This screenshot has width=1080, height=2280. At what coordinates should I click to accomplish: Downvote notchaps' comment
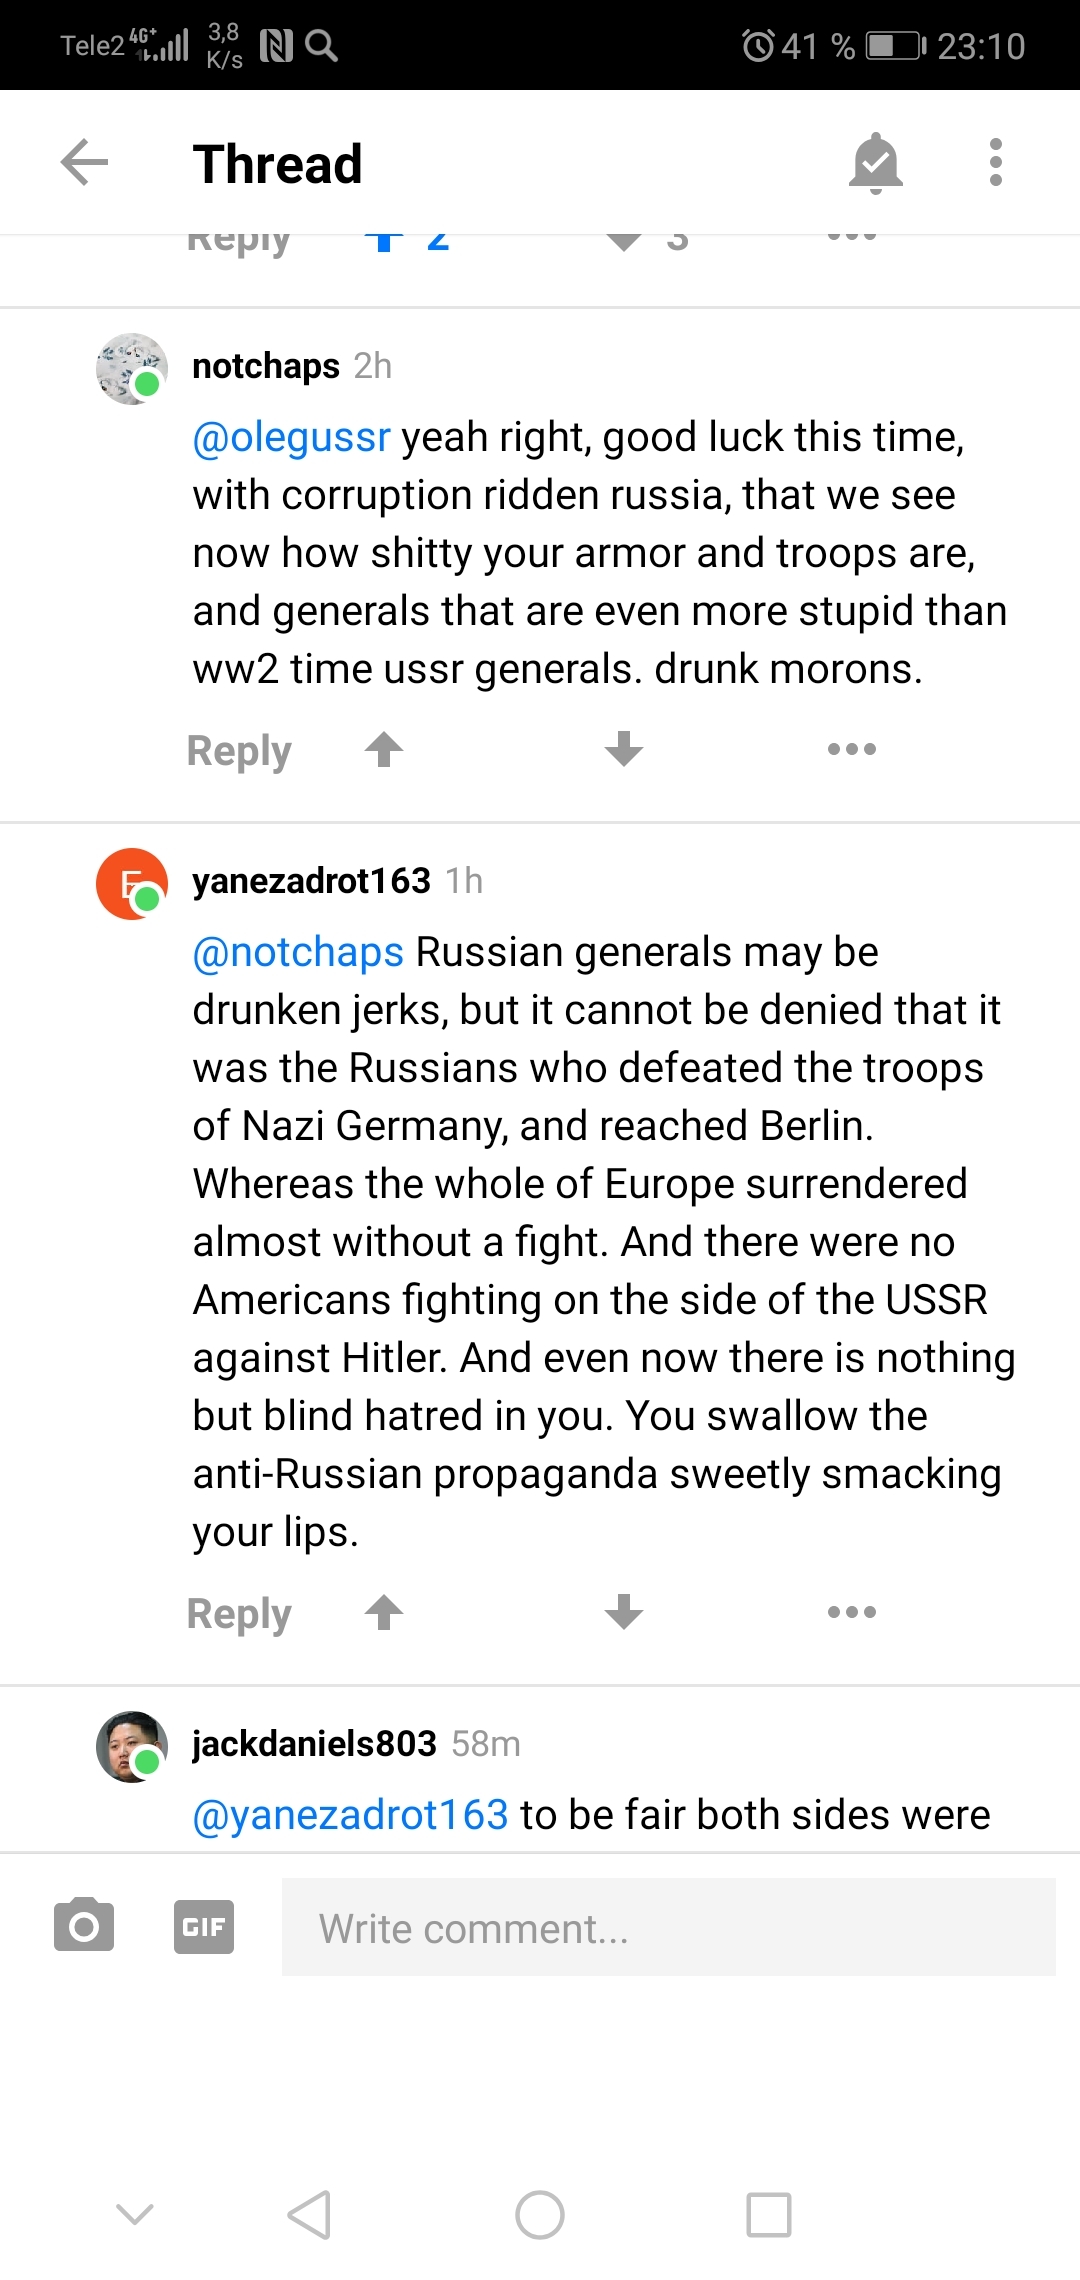(x=624, y=749)
